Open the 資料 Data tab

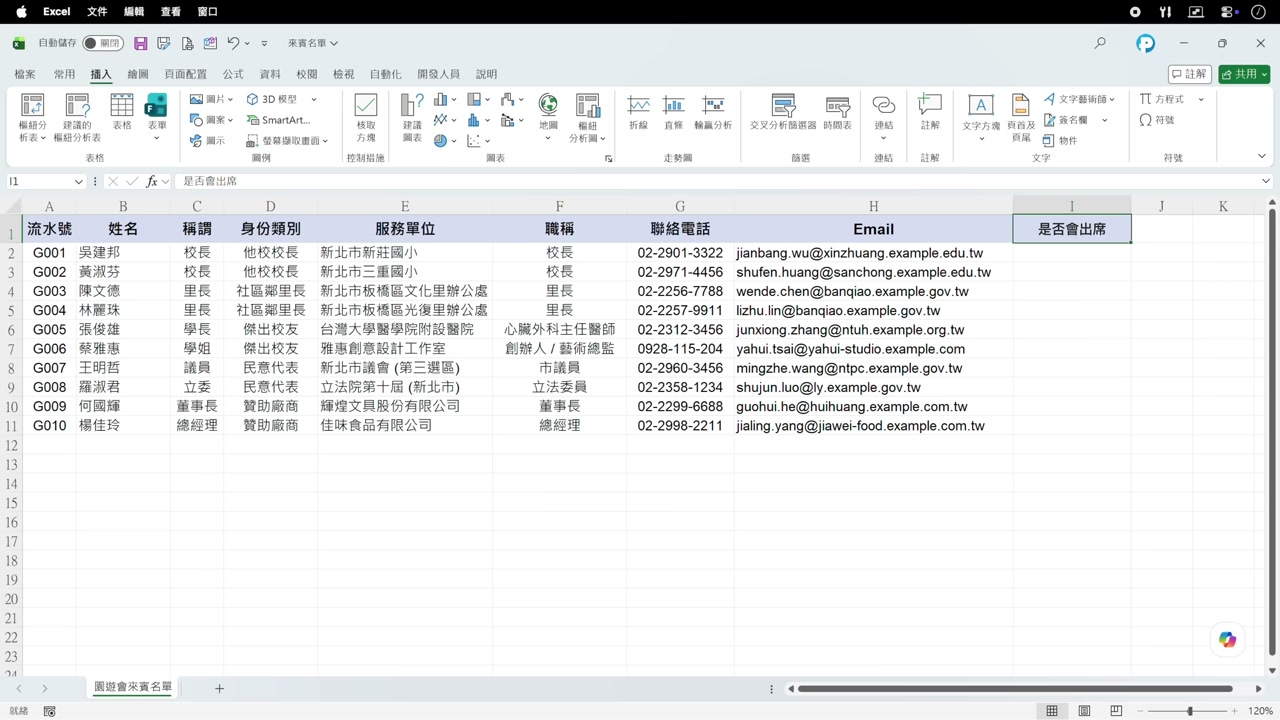coord(270,74)
